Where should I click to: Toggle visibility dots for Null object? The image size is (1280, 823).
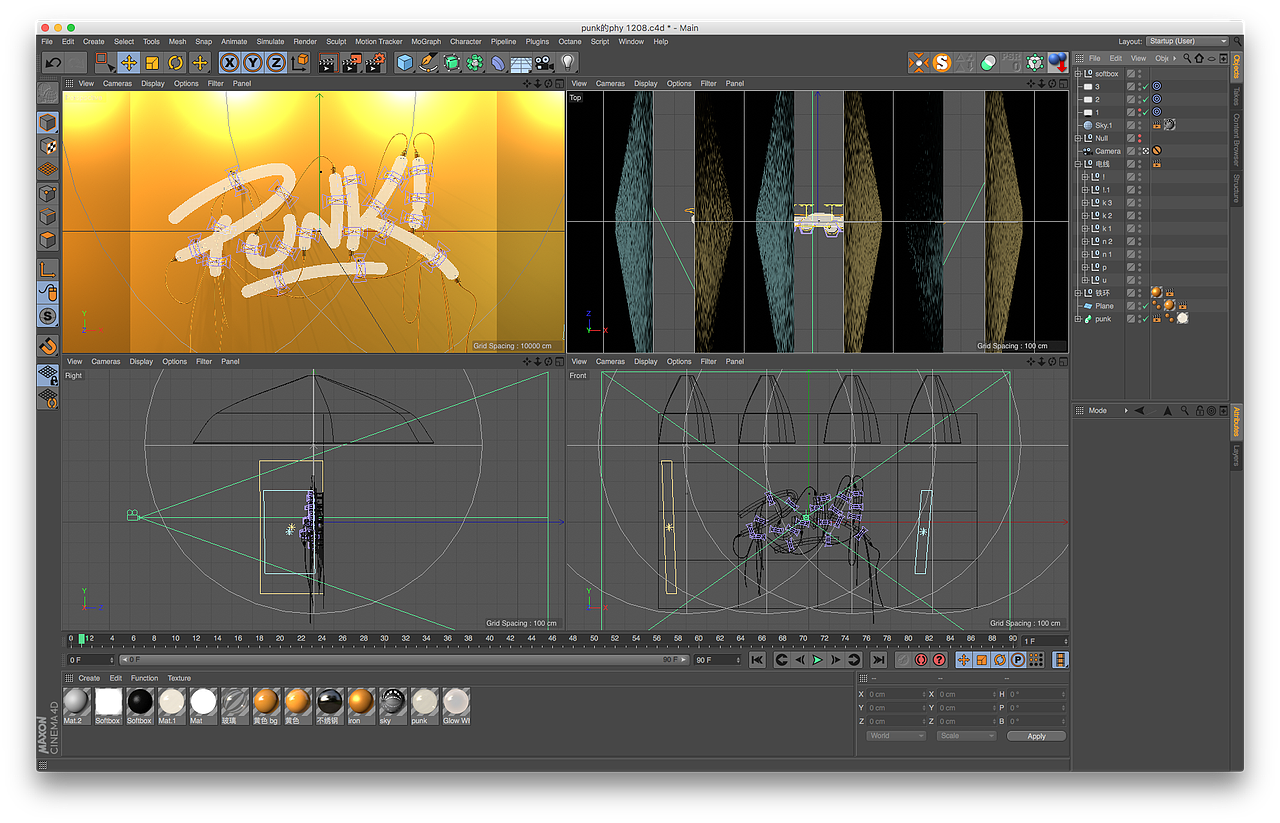1139,138
